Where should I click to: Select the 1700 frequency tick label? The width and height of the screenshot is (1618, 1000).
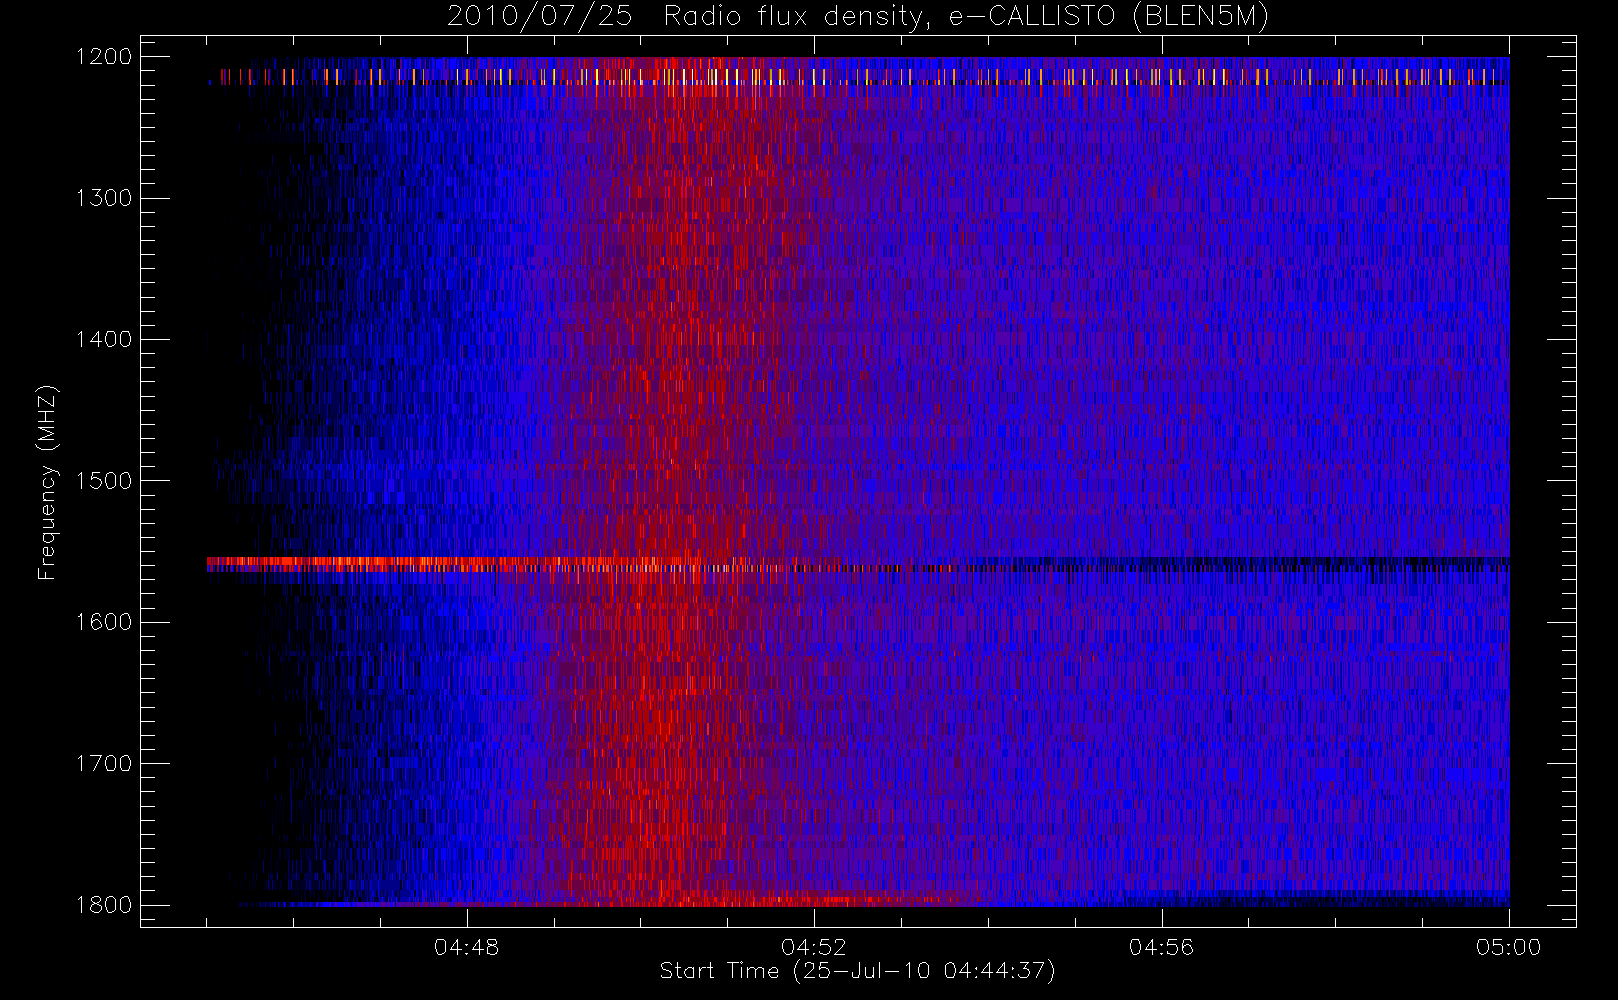[x=104, y=764]
